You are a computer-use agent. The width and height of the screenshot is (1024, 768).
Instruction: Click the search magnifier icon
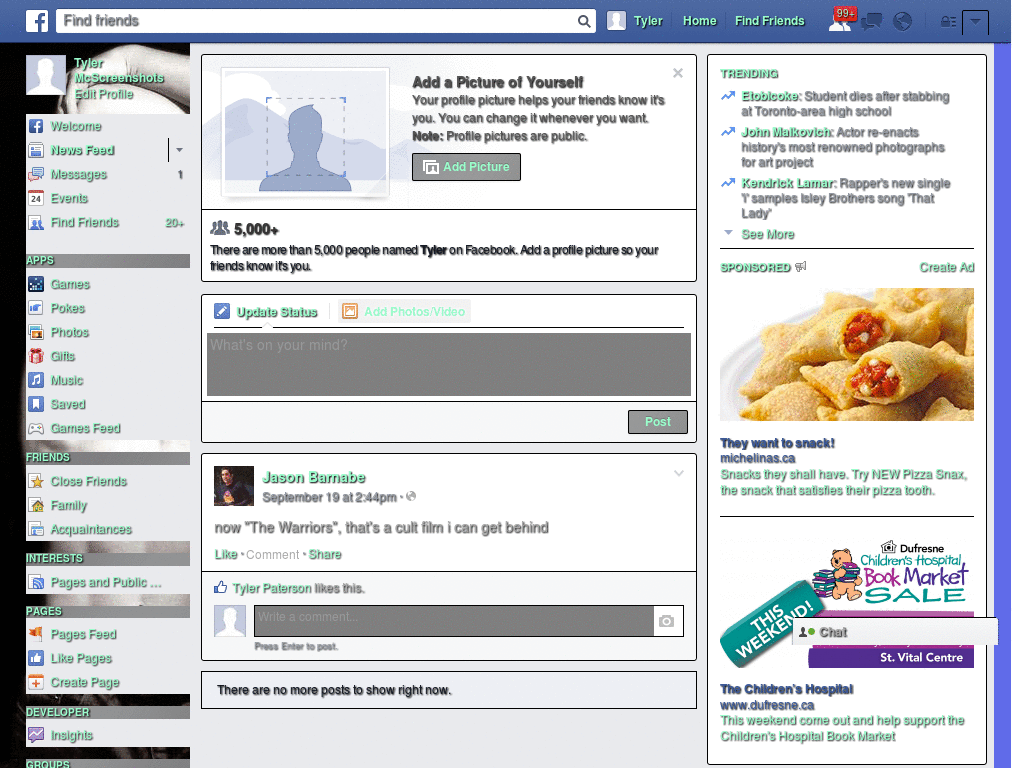point(584,22)
